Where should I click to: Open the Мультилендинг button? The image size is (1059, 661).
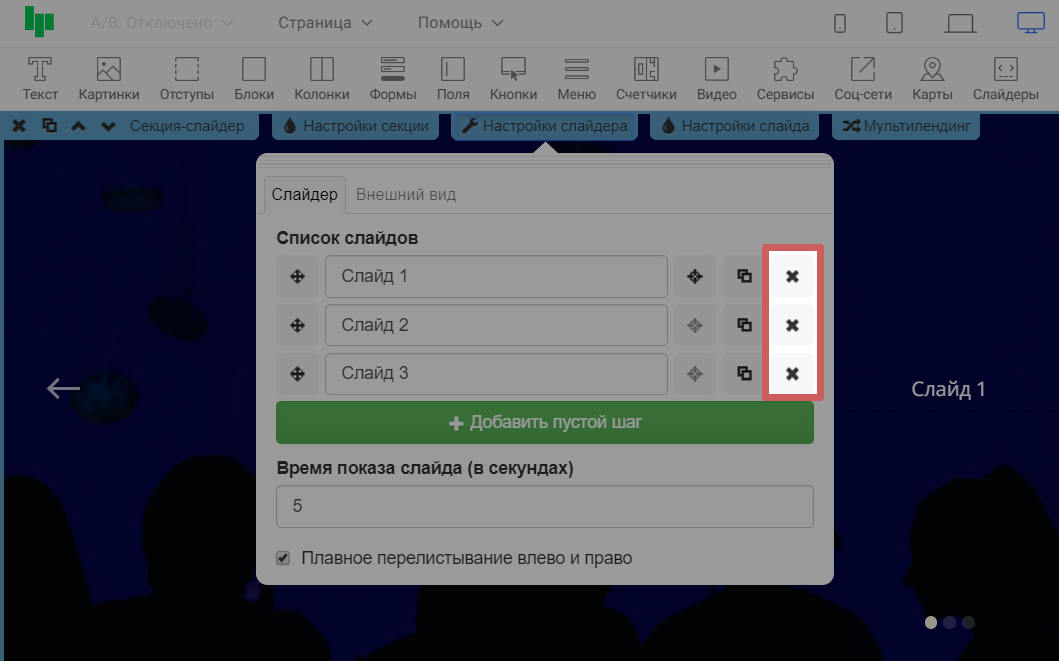click(906, 126)
